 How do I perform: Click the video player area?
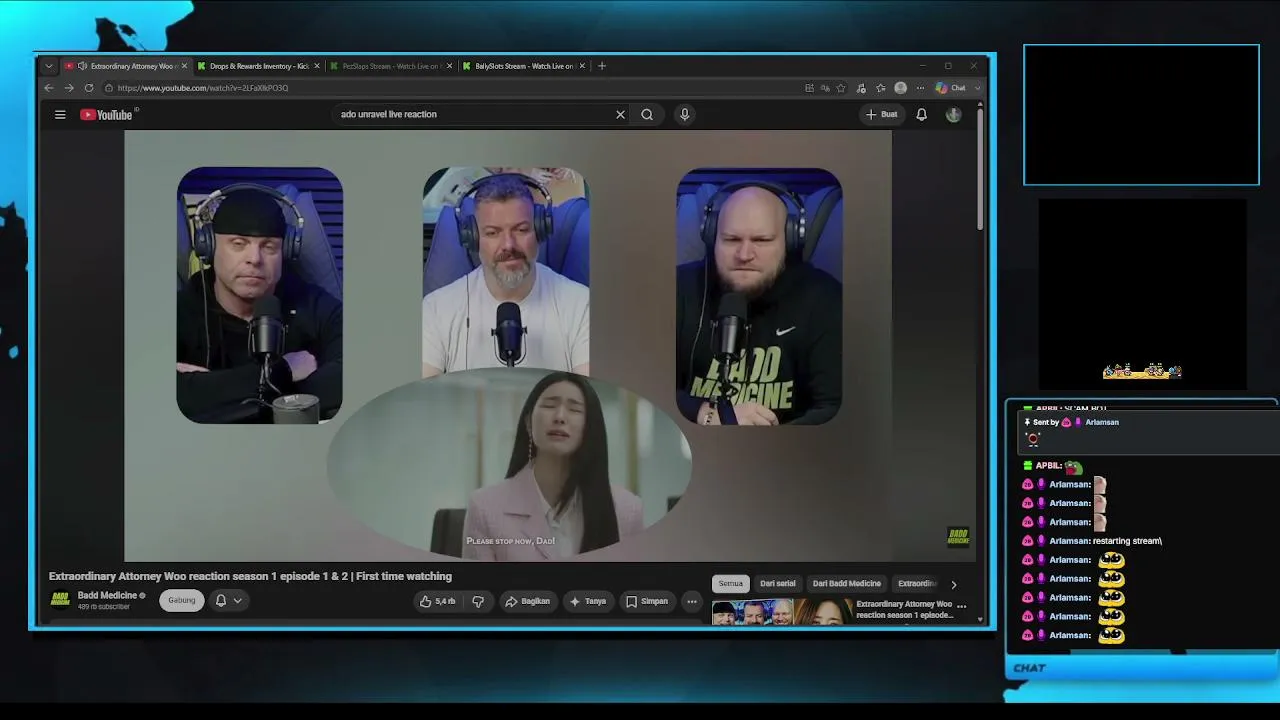coord(508,346)
